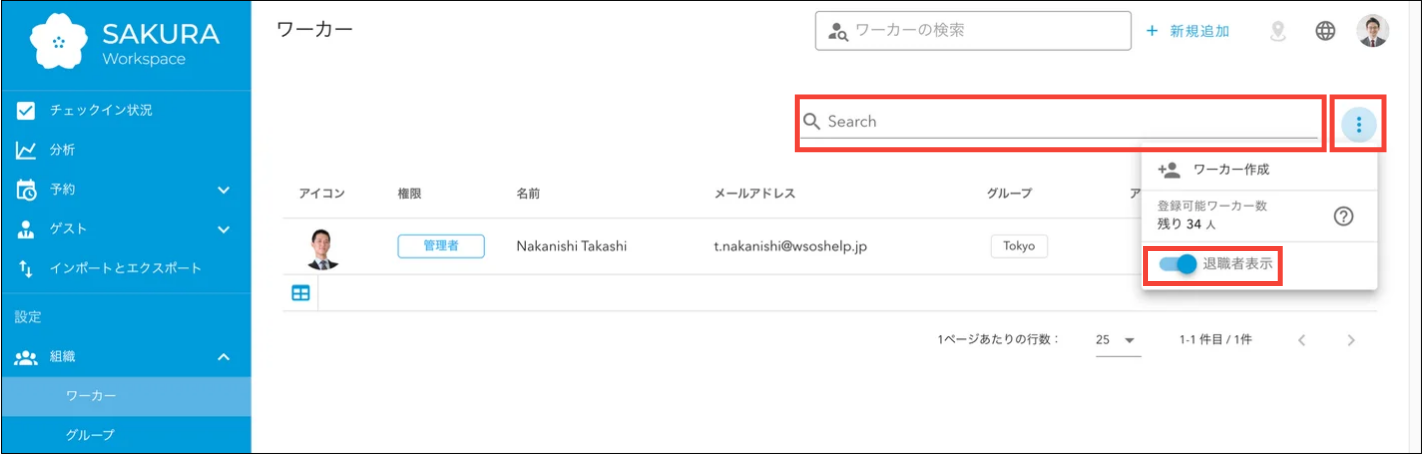The image size is (1422, 454).
Task: Sort by the 名前 column header
Action: click(529, 193)
